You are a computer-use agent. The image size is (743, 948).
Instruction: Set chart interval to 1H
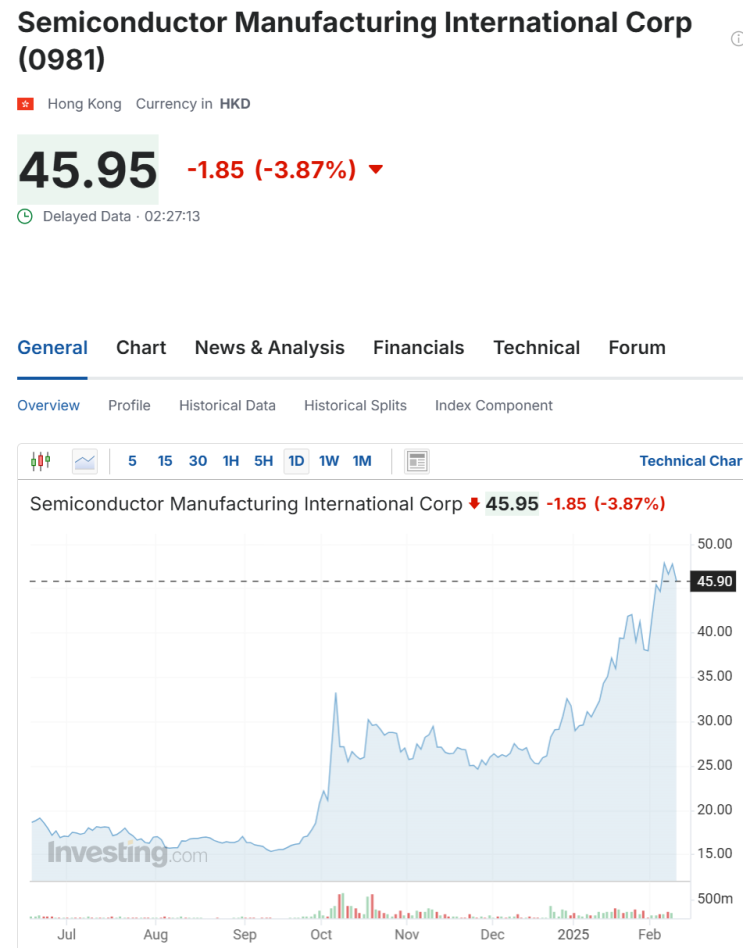(x=231, y=461)
